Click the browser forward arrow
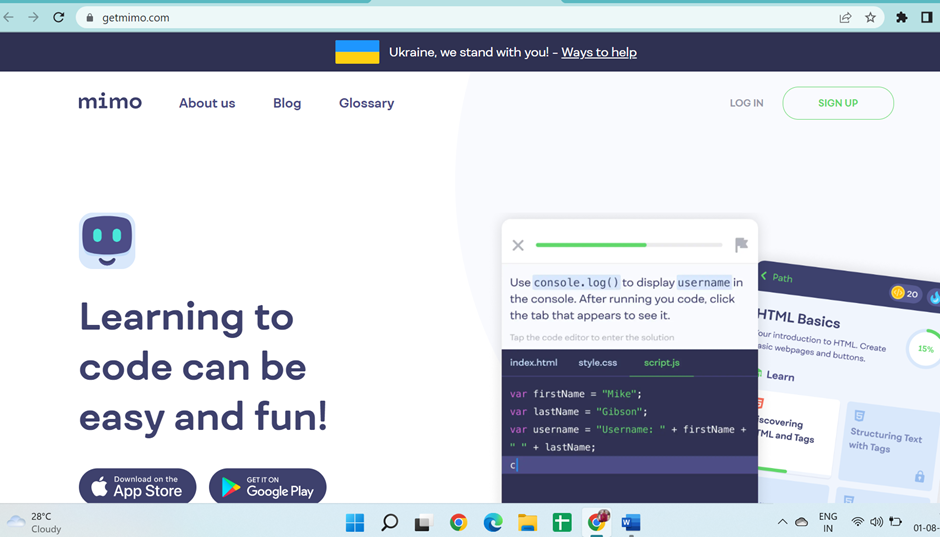Image resolution: width=940 pixels, height=537 pixels. 33,17
